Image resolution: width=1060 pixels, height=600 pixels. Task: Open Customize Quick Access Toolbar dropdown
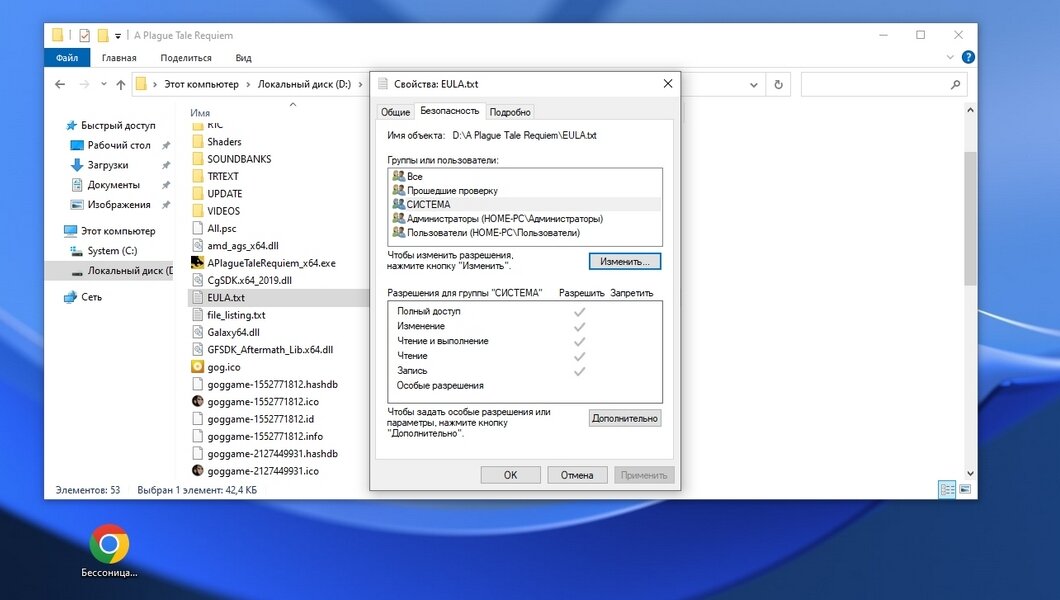[118, 36]
